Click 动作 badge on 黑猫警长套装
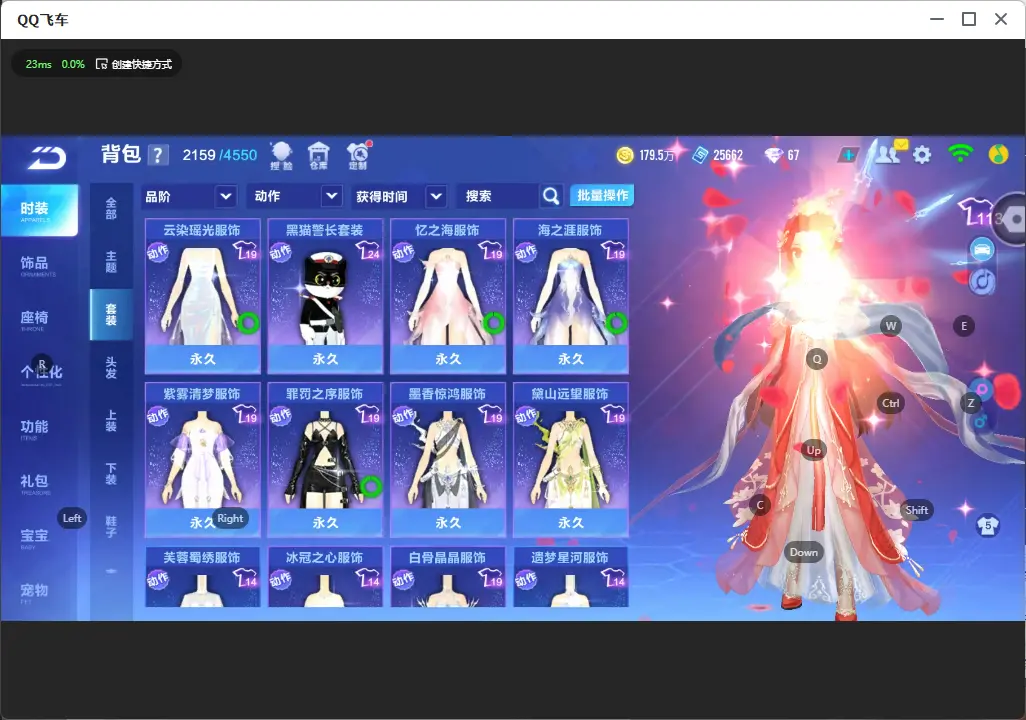 click(281, 253)
